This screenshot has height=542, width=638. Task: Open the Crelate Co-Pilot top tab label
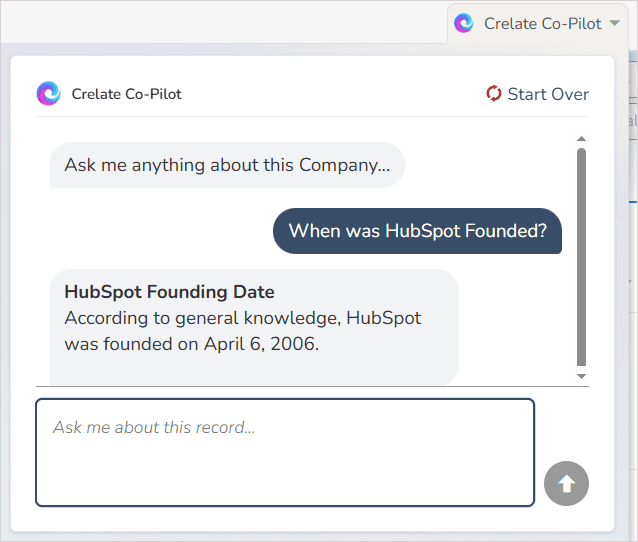[544, 23]
